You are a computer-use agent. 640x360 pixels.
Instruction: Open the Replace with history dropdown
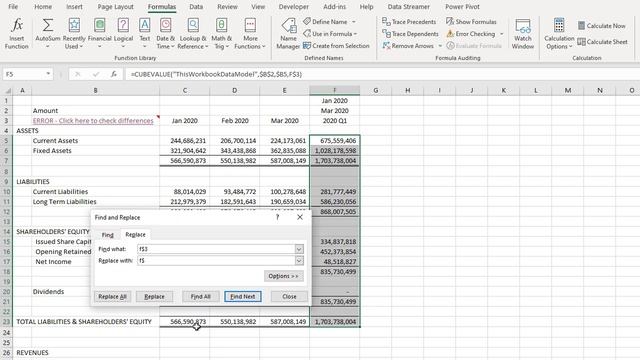point(299,260)
